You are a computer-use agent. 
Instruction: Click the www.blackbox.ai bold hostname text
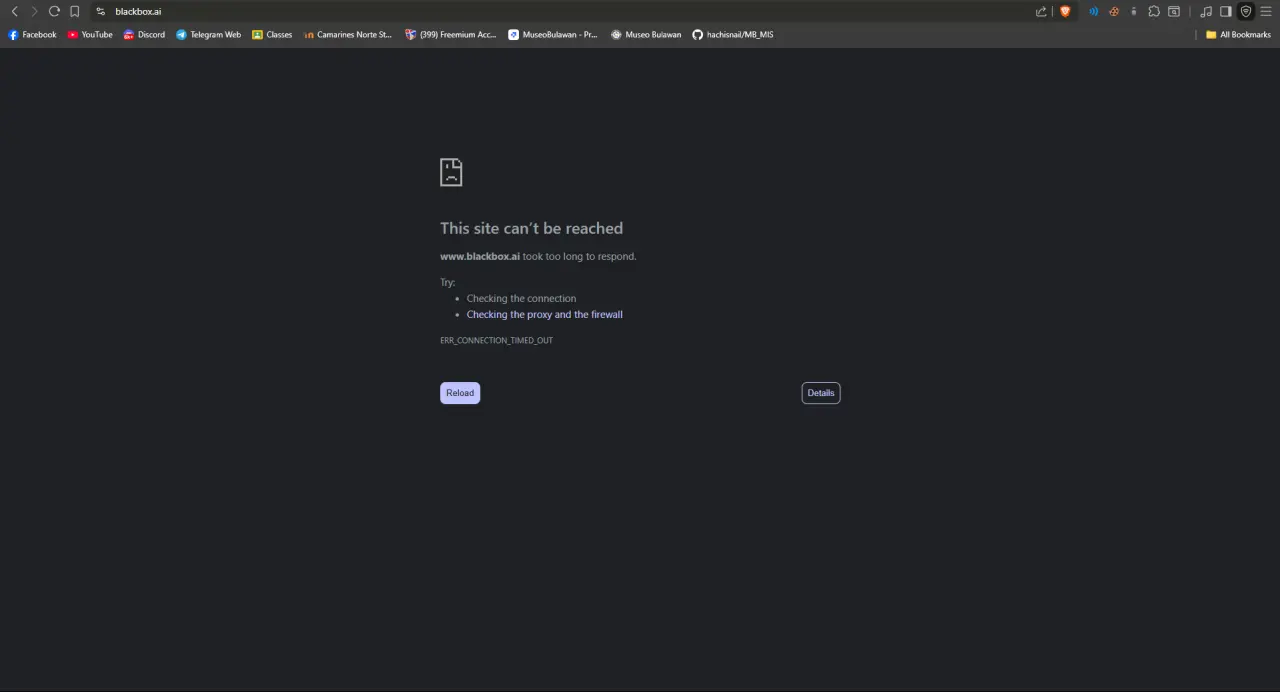480,256
